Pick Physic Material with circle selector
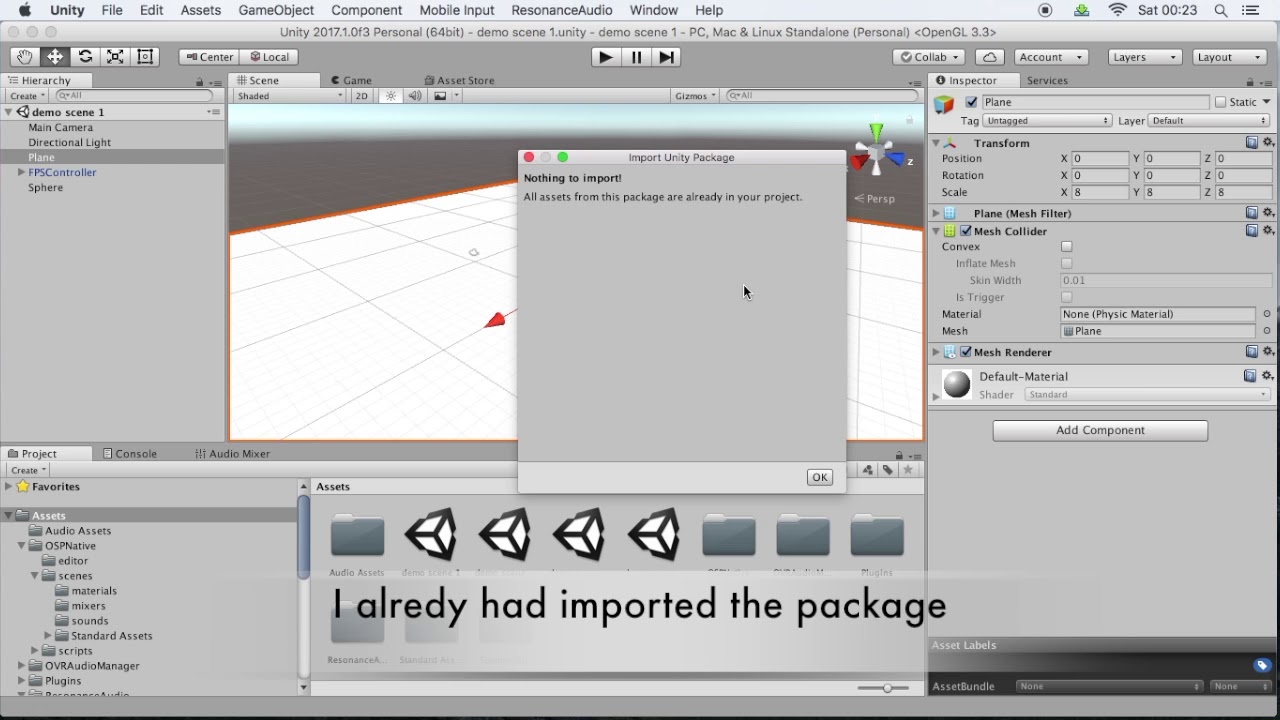1280x720 pixels. pos(1267,314)
